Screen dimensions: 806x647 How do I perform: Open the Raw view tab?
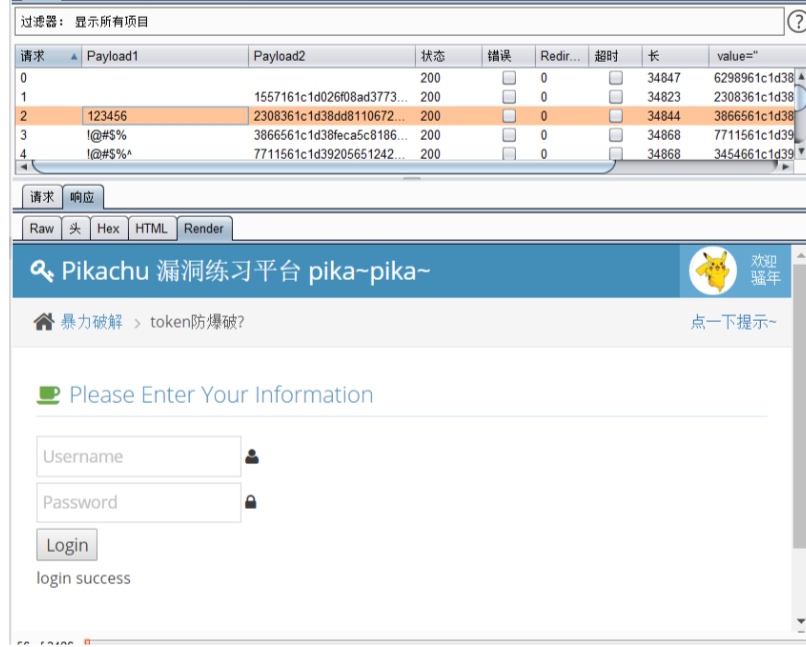[42, 228]
